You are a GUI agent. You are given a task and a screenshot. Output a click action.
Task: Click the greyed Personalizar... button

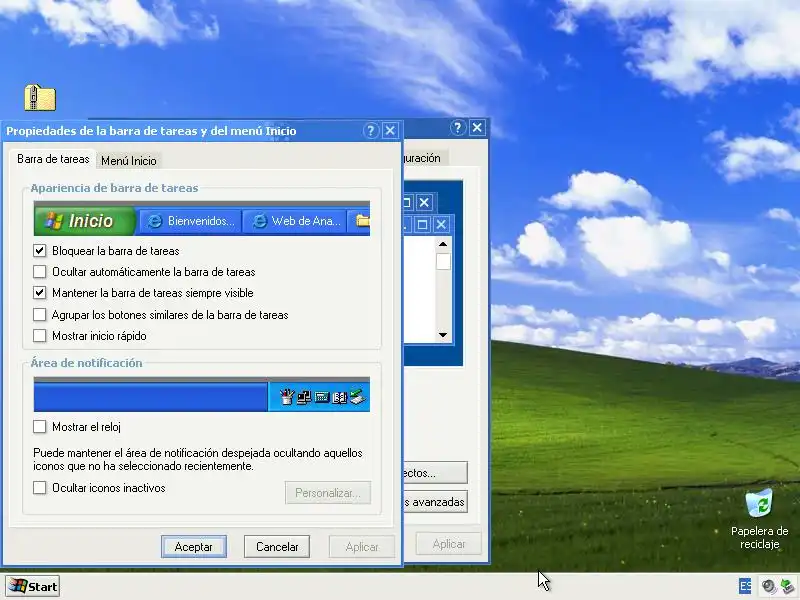328,493
